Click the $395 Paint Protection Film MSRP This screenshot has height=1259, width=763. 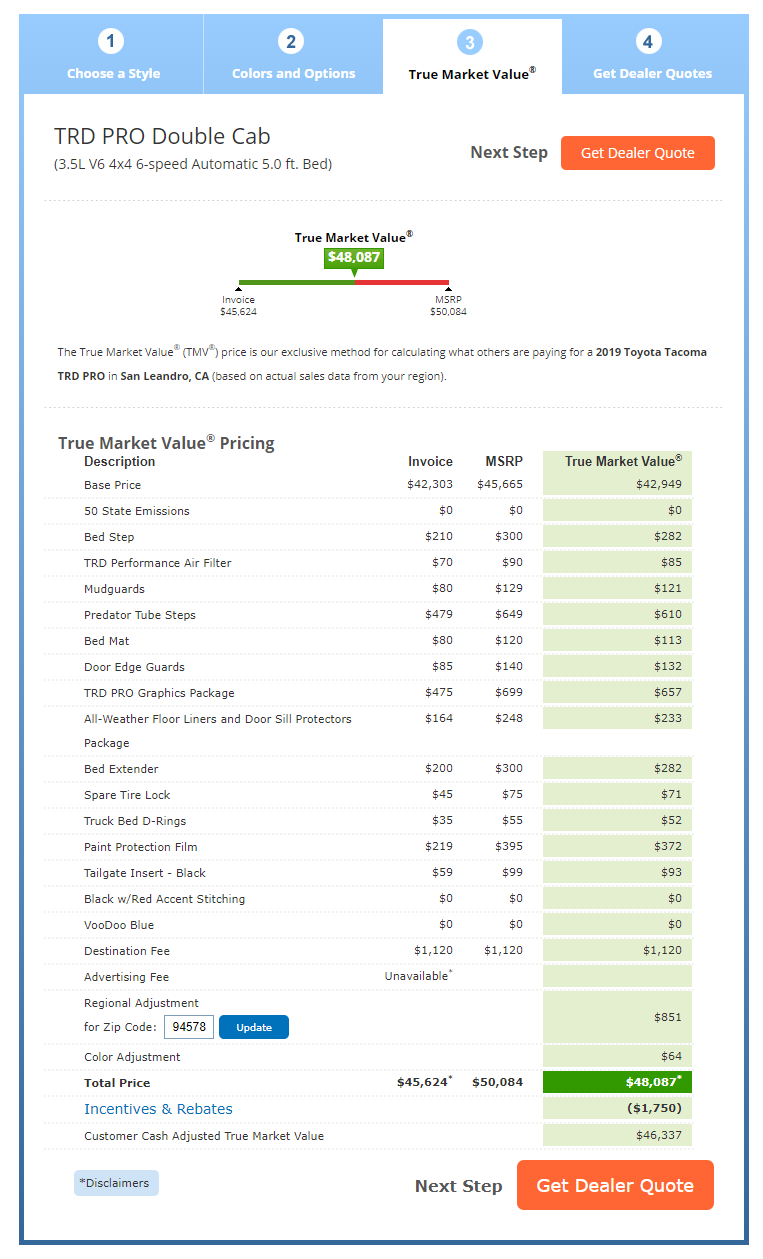pos(509,847)
